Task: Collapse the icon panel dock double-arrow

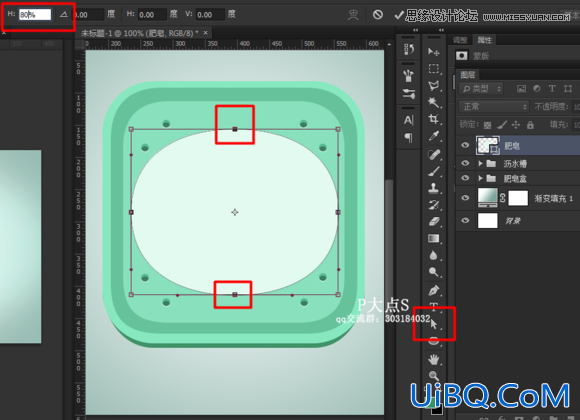Action: coord(415,30)
